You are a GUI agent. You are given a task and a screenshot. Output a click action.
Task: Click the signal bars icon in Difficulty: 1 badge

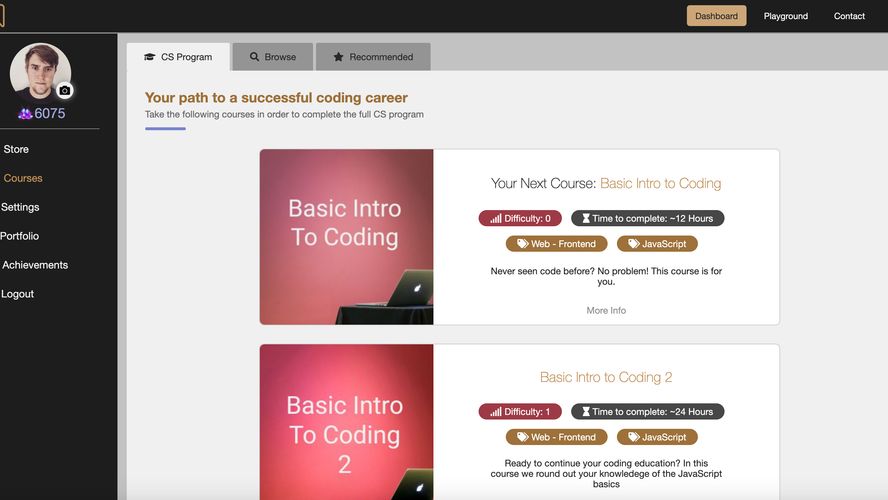pos(496,412)
